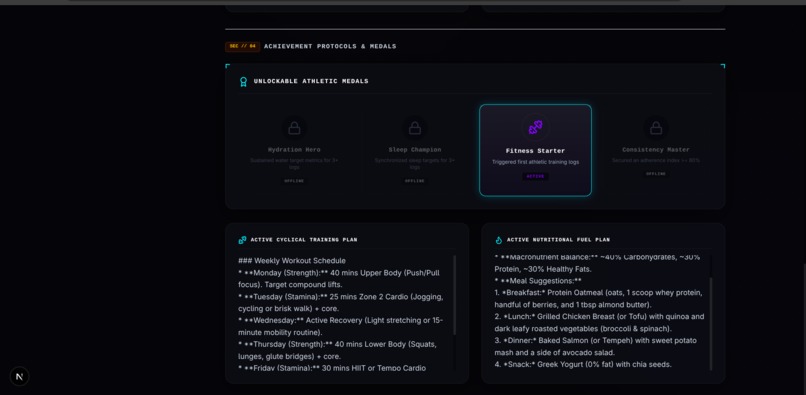Click the Tuesday (Stamina) workout line
Screen dimensions: 806x395
point(341,302)
